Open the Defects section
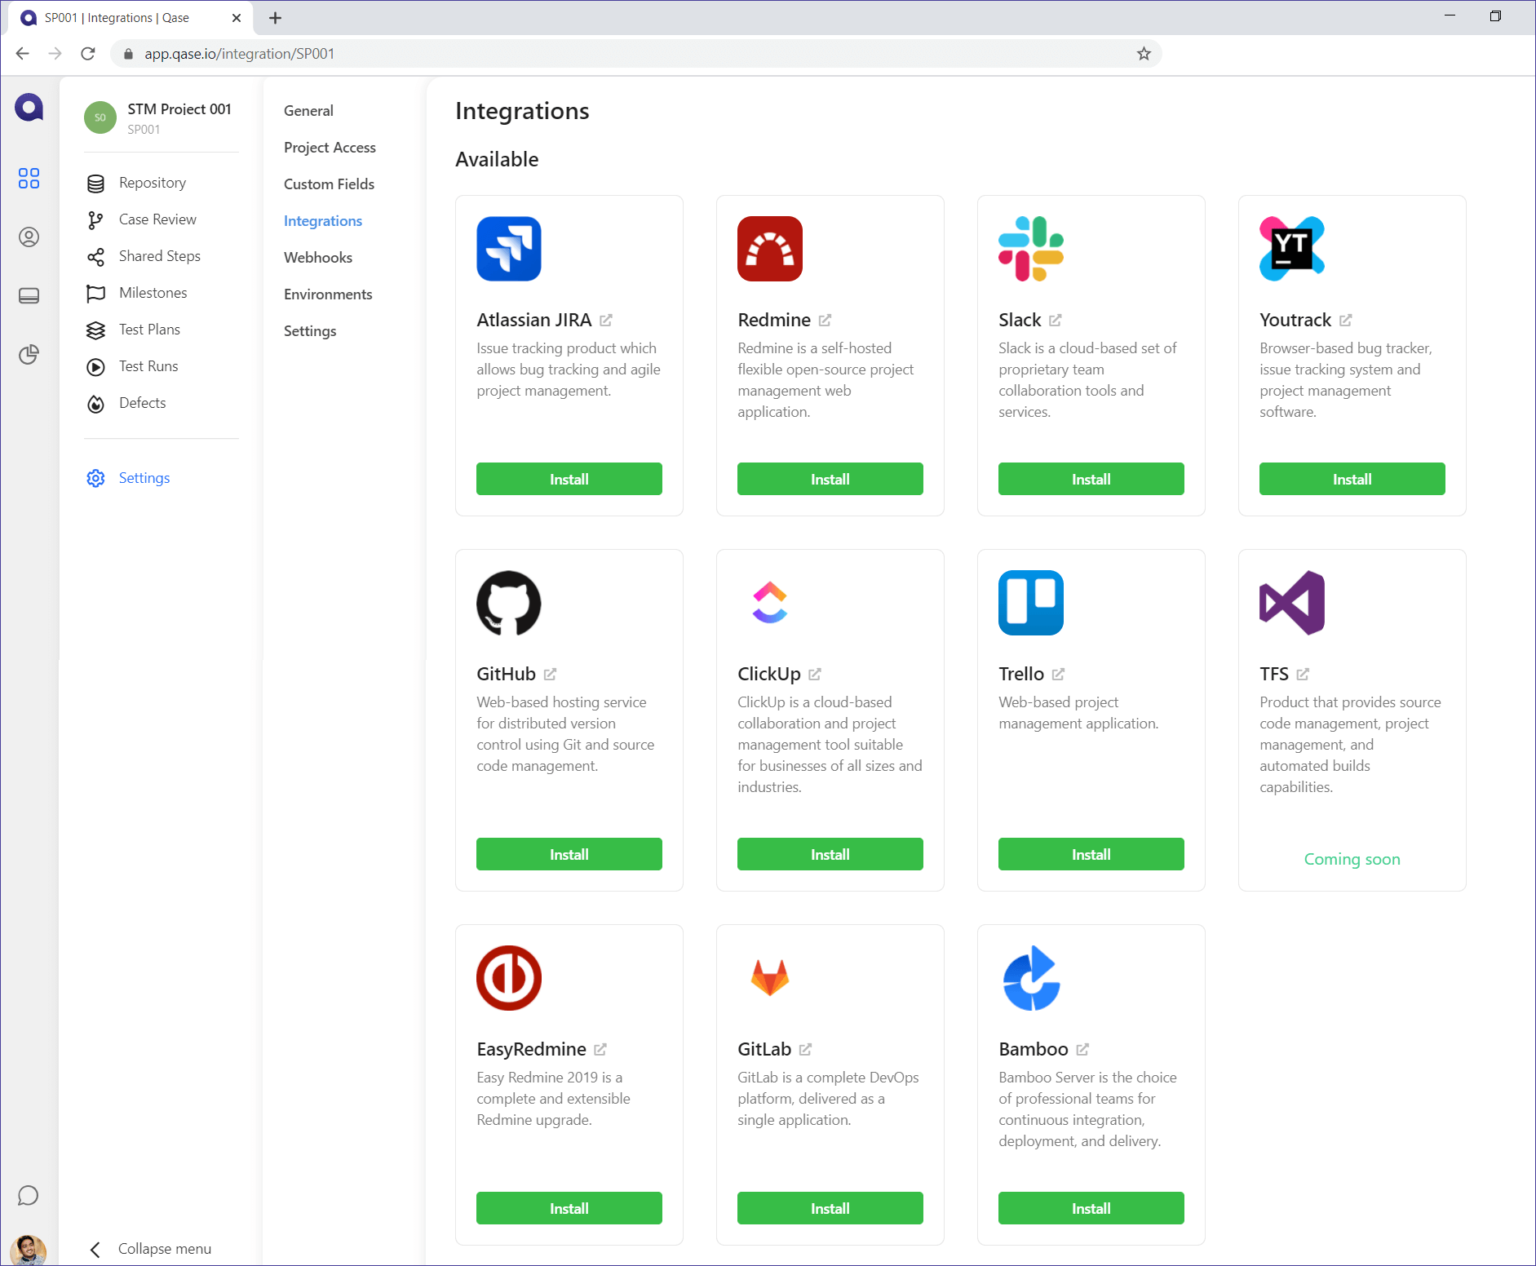The width and height of the screenshot is (1536, 1266). point(142,403)
